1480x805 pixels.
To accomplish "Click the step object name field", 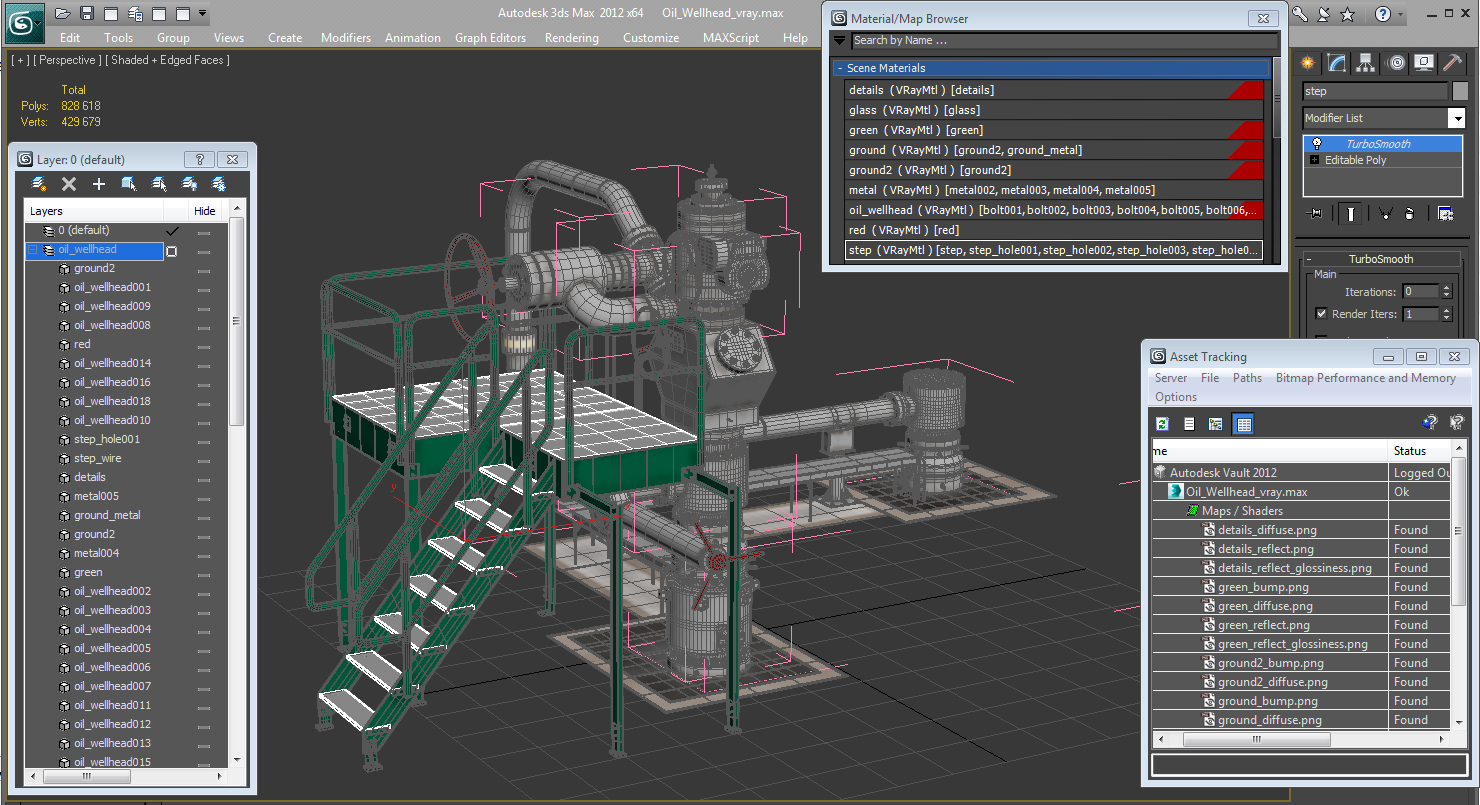I will [1375, 91].
